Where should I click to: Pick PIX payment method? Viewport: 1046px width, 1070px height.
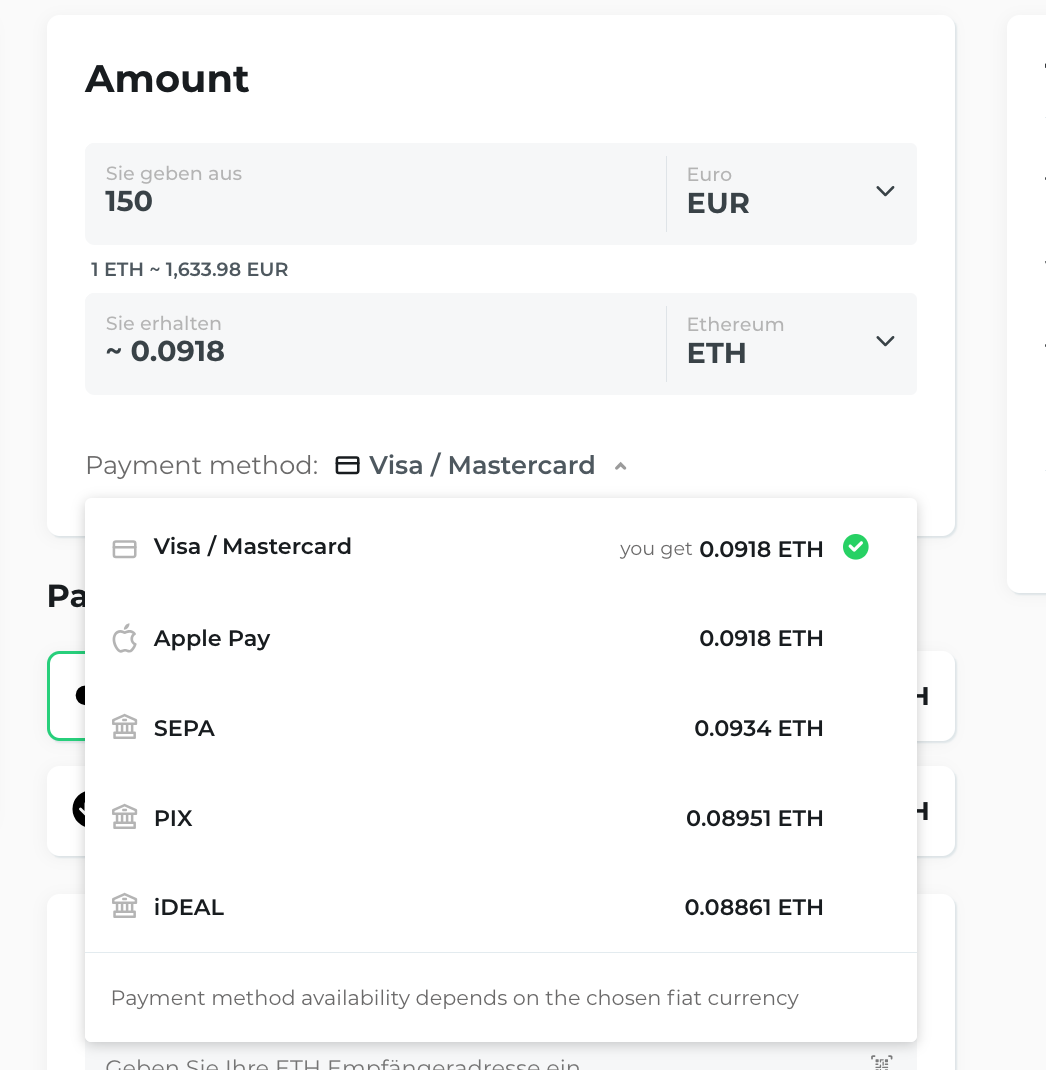coord(173,818)
